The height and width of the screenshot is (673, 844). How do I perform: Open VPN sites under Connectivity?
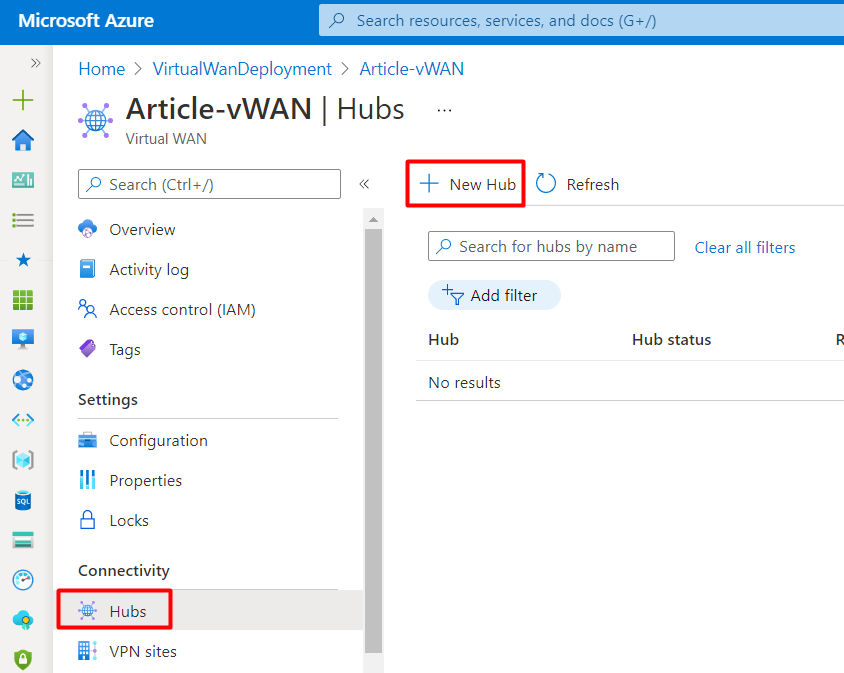click(x=143, y=651)
